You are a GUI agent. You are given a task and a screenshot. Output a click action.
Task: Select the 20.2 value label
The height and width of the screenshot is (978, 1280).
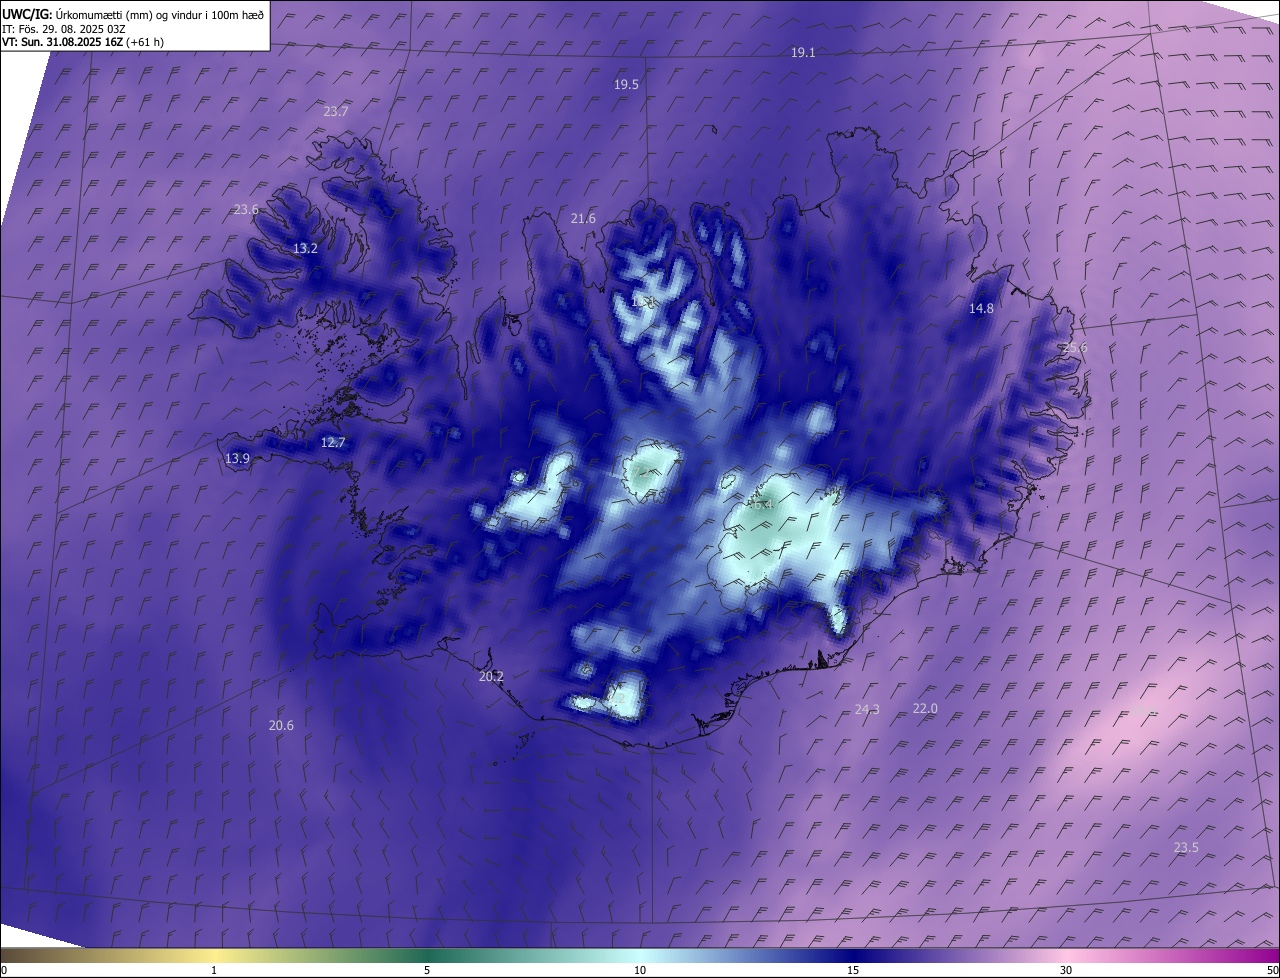click(x=491, y=676)
